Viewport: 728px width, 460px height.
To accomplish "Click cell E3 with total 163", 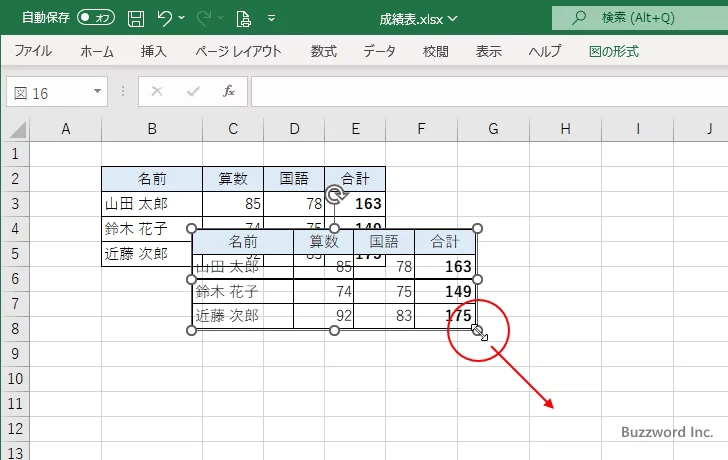I will point(355,204).
